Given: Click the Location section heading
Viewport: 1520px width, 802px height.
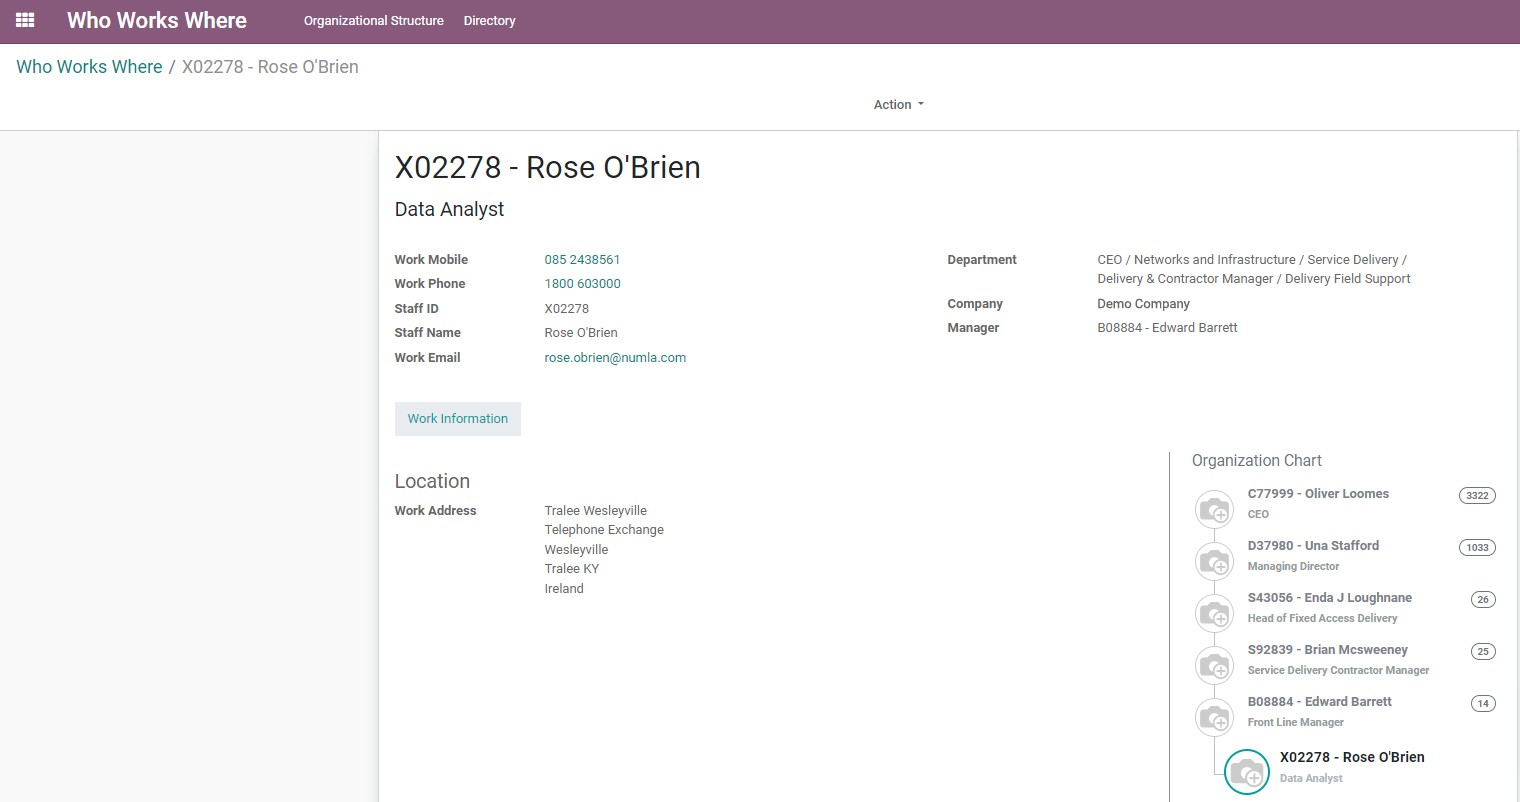Looking at the screenshot, I should (432, 481).
